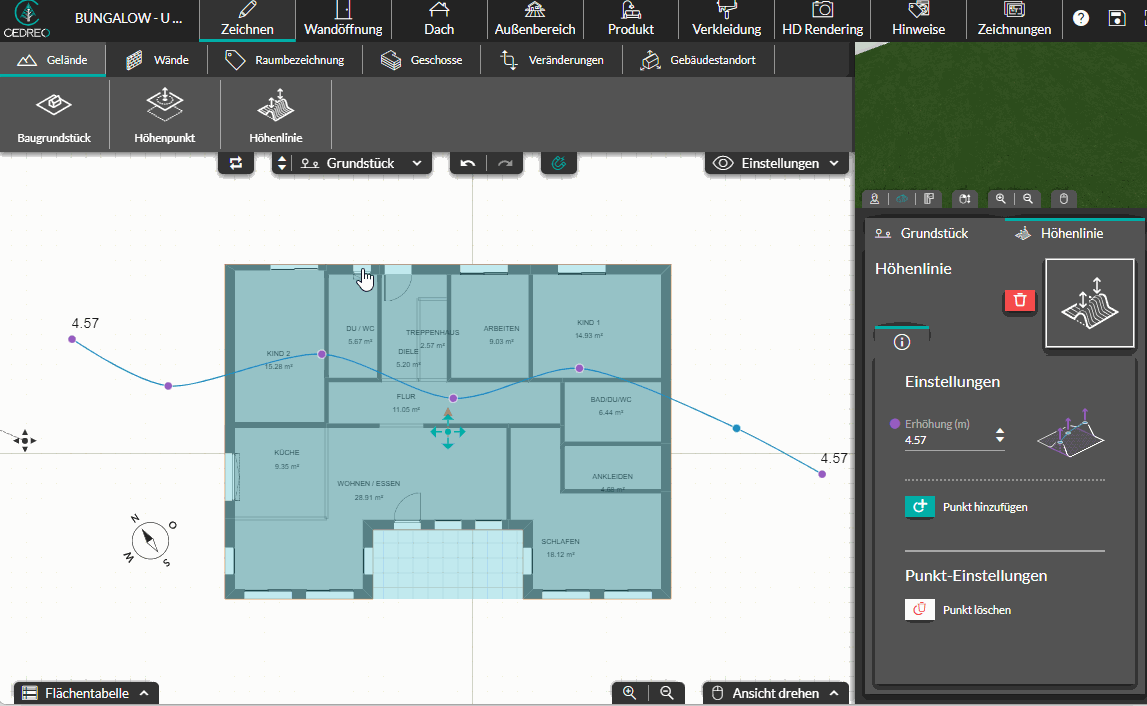The height and width of the screenshot is (706, 1147).
Task: Click Punkt hinzufügen button
Action: coord(966,506)
